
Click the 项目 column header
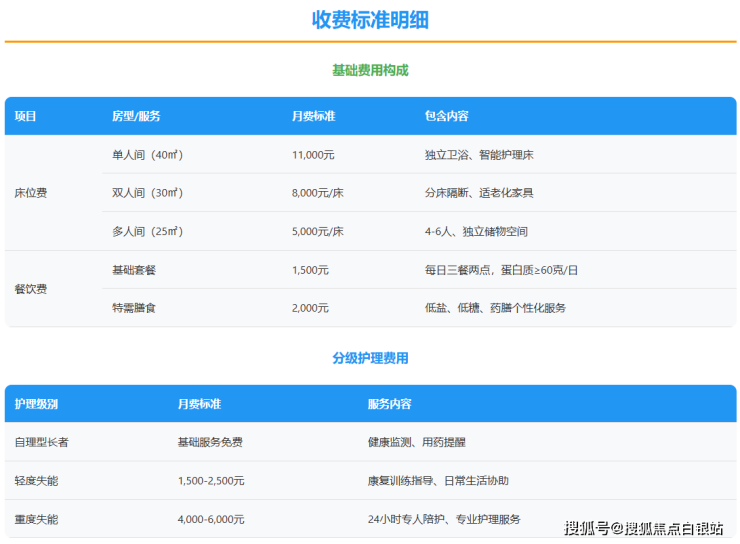pyautogui.click(x=26, y=116)
